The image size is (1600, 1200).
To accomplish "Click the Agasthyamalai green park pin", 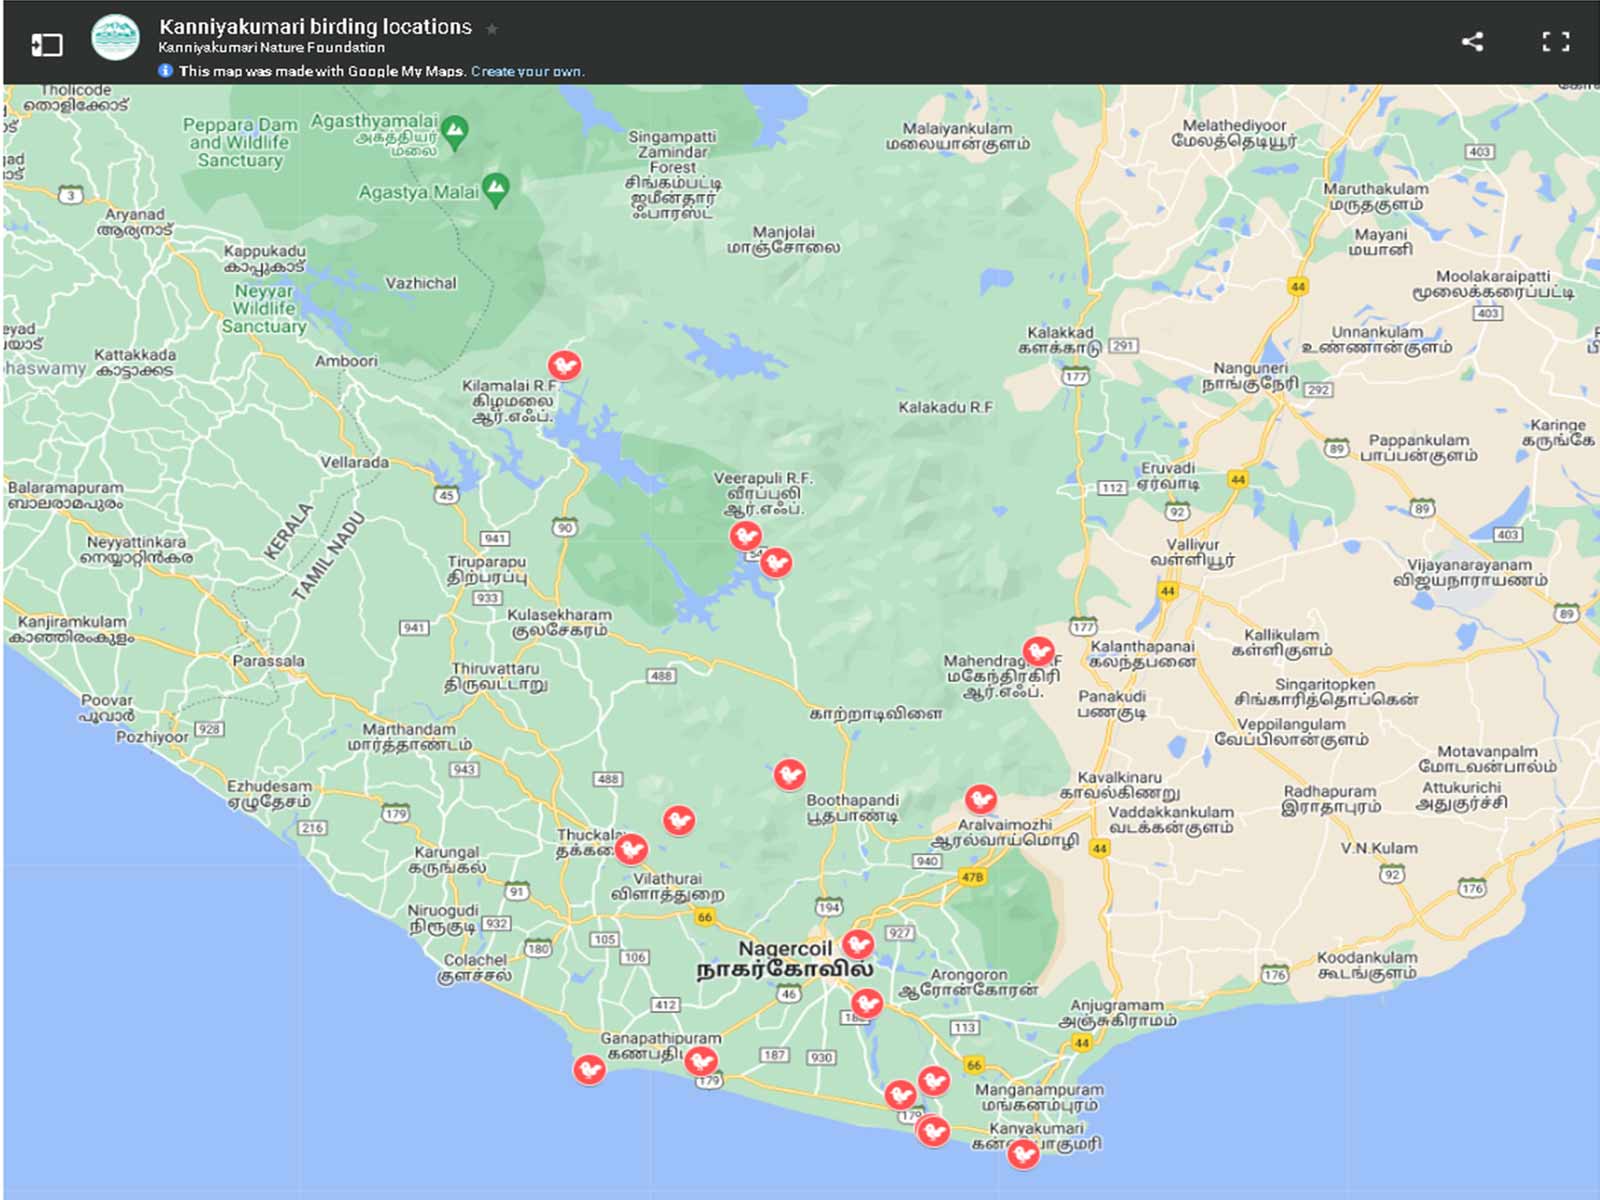I will [455, 132].
